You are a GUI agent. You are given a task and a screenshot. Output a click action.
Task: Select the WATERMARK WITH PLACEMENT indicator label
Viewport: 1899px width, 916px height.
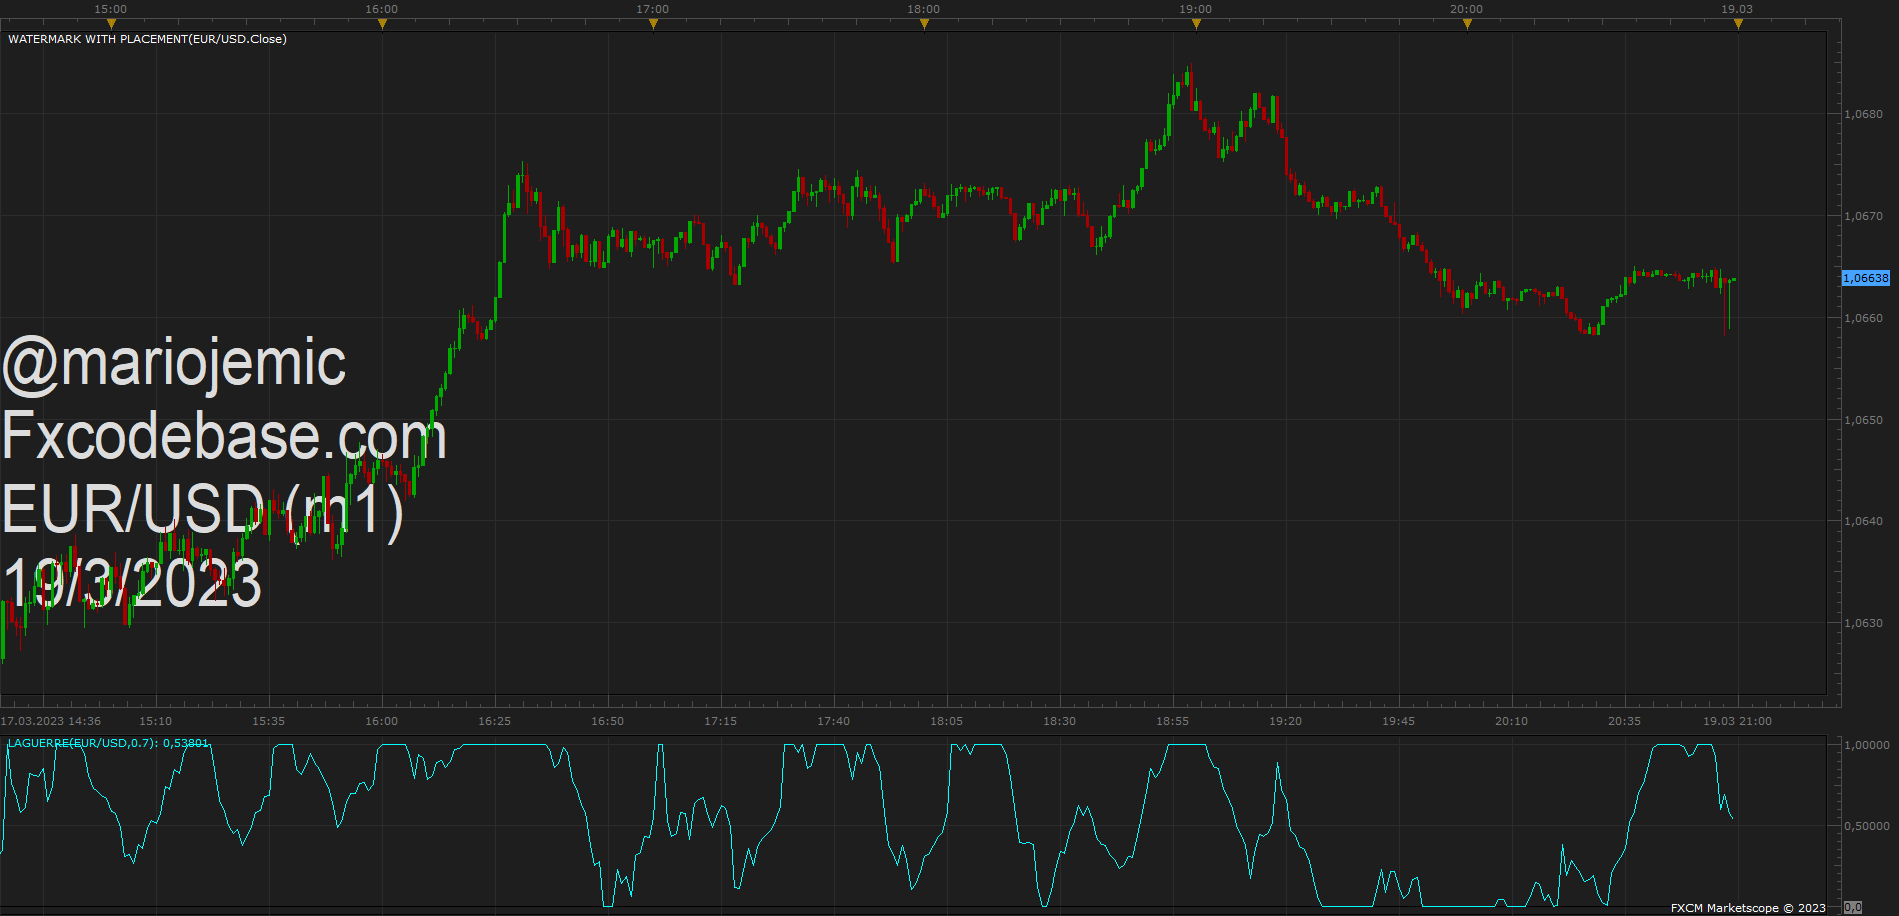coord(147,39)
